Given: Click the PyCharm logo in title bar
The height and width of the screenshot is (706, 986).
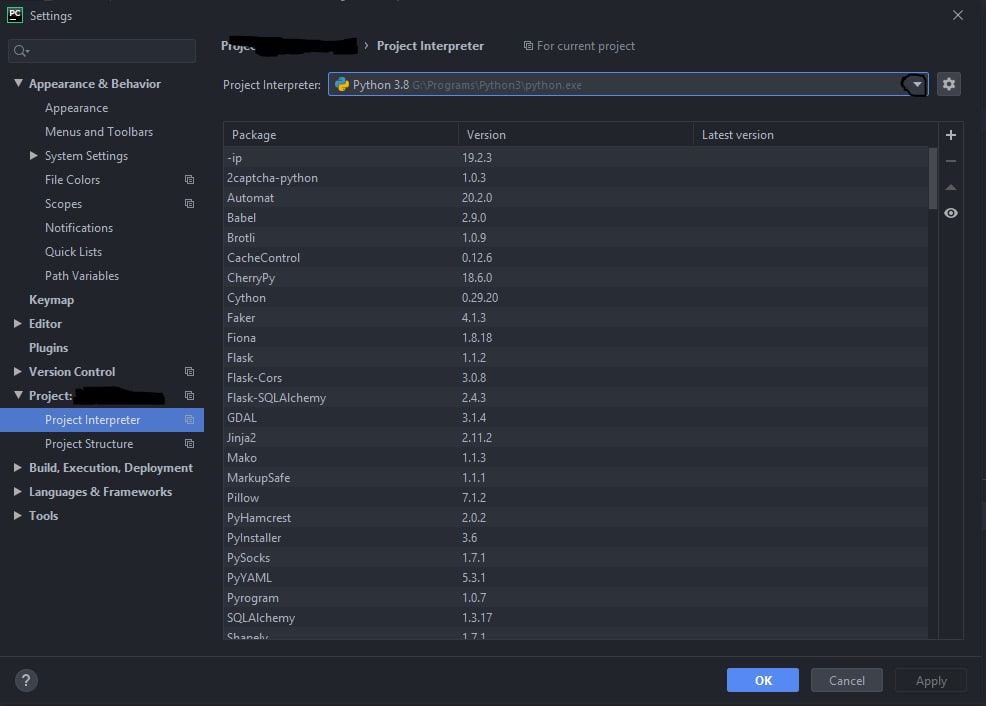Looking at the screenshot, I should 14,15.
